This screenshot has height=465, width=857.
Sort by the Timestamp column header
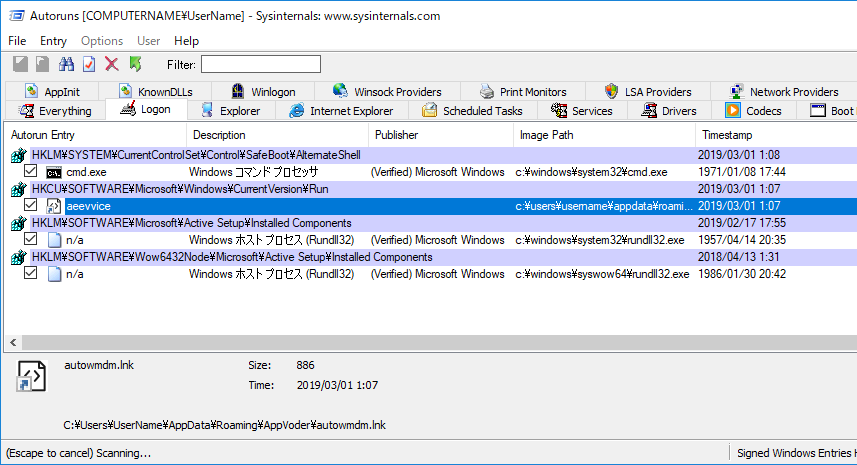click(x=776, y=135)
